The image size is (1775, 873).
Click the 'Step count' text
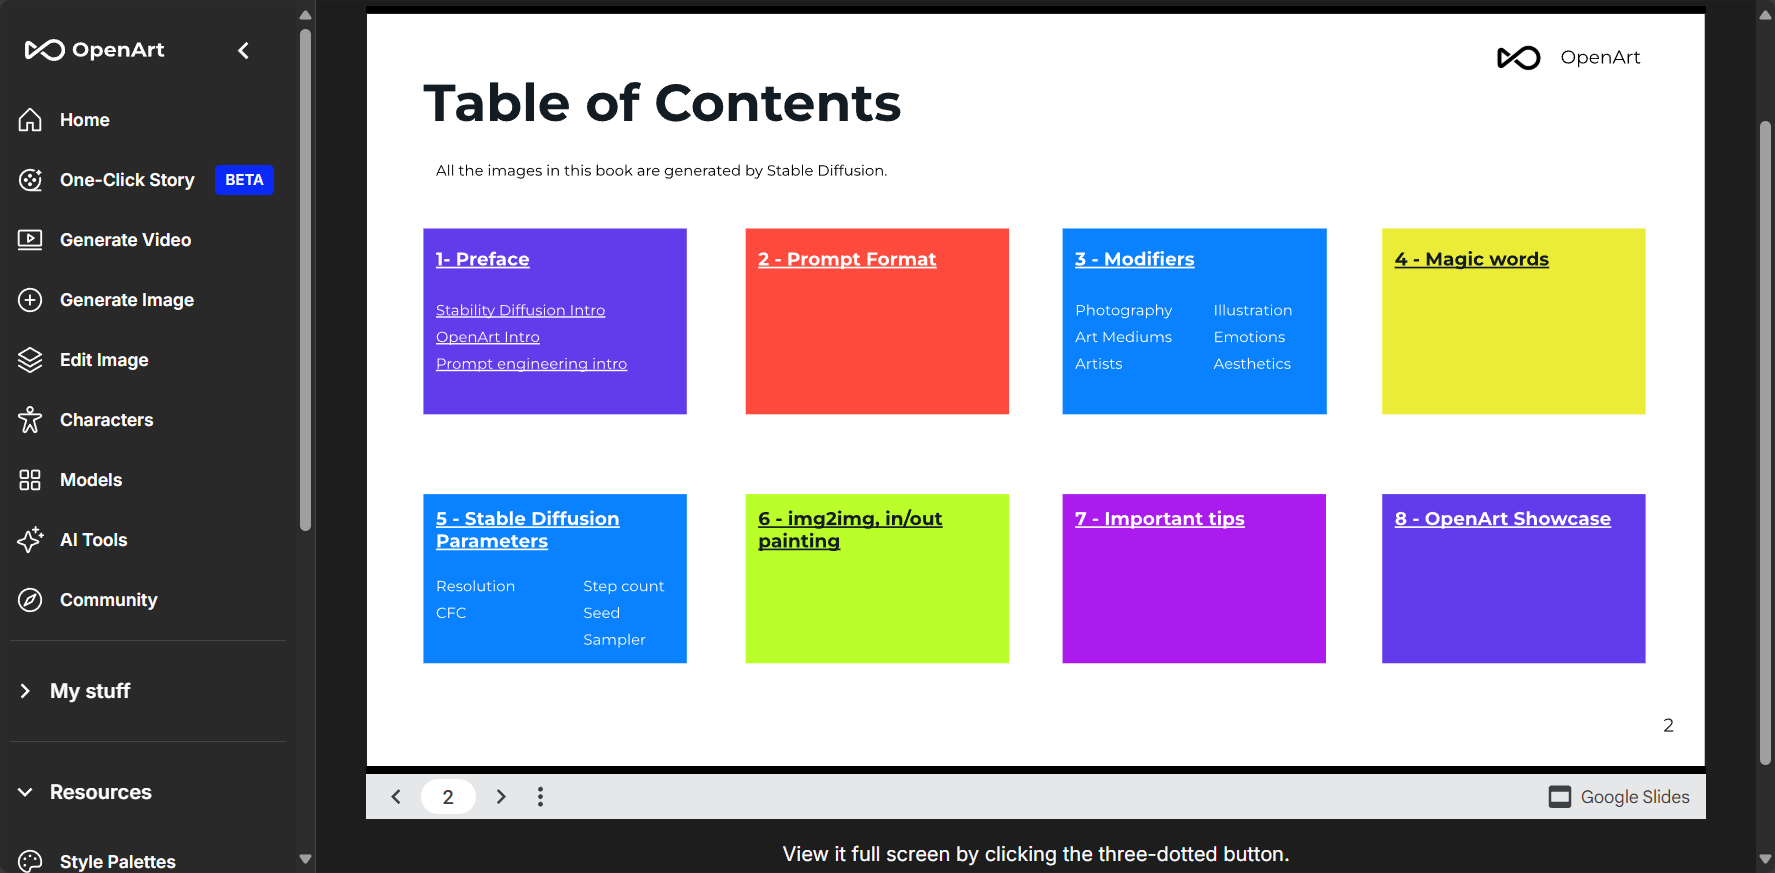tap(623, 586)
